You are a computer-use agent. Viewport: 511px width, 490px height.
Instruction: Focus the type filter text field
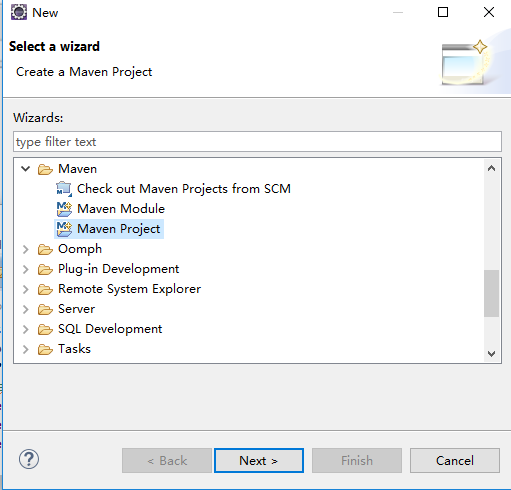257,142
